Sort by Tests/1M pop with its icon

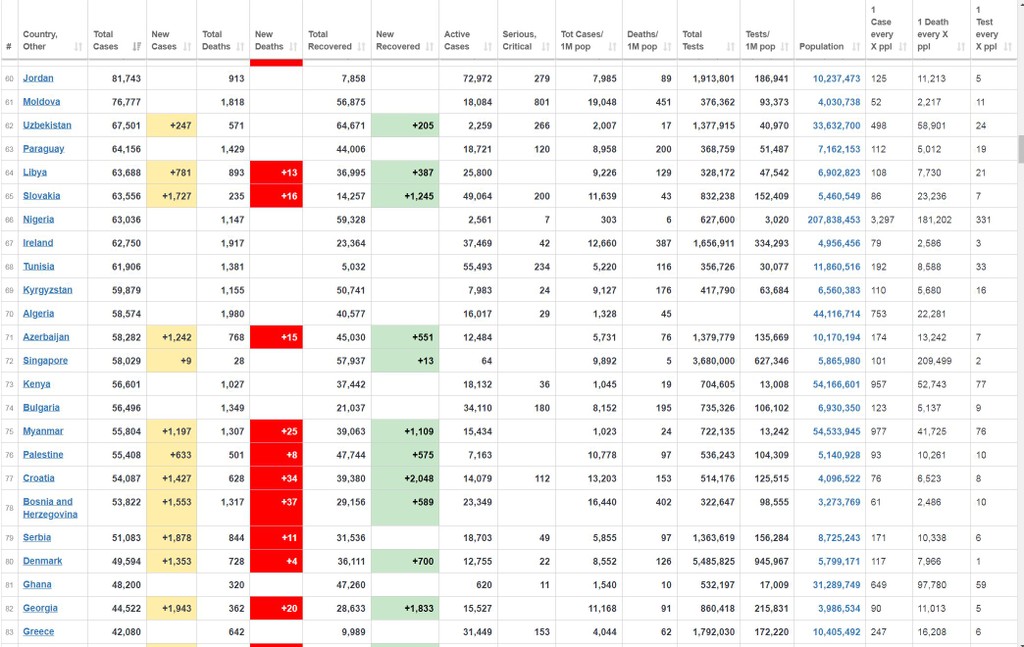tap(785, 46)
